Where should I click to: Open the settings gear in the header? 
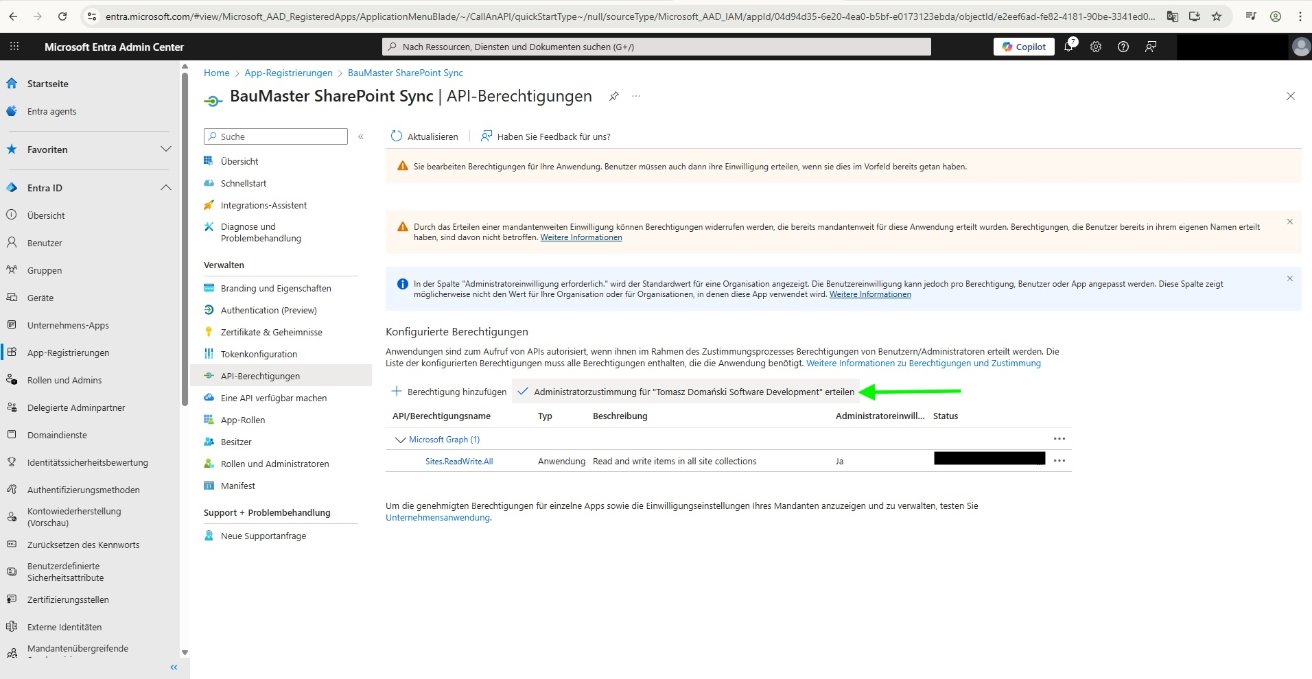pyautogui.click(x=1094, y=46)
